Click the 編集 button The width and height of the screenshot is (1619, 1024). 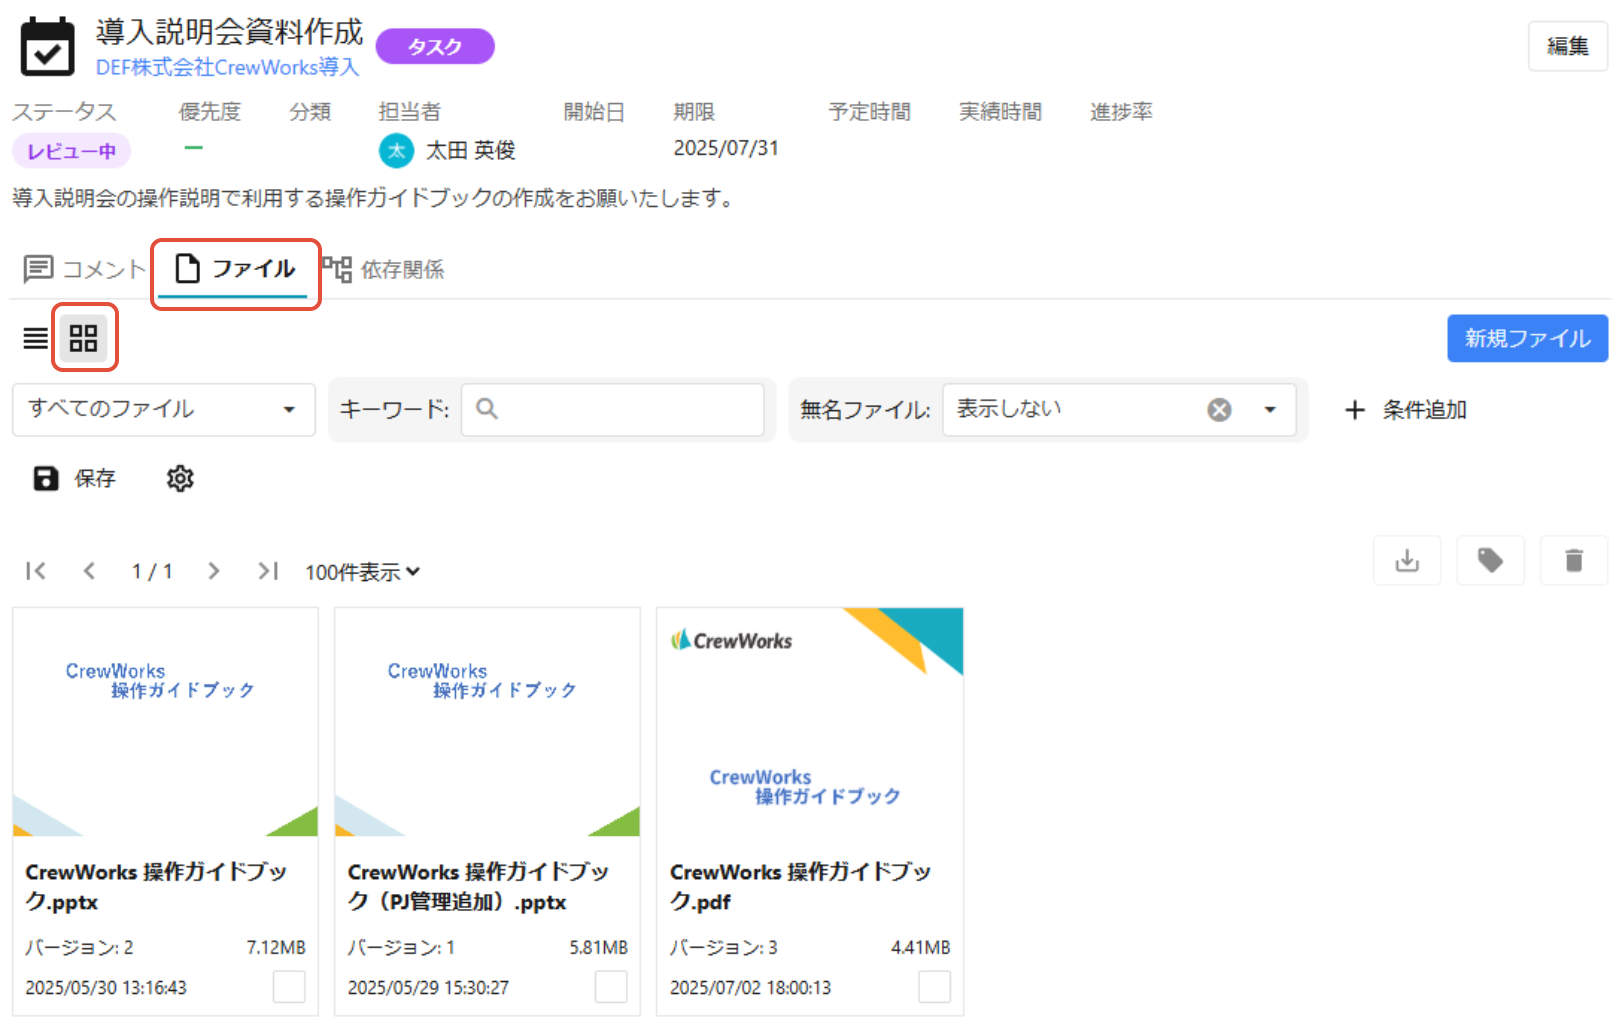[x=1567, y=46]
